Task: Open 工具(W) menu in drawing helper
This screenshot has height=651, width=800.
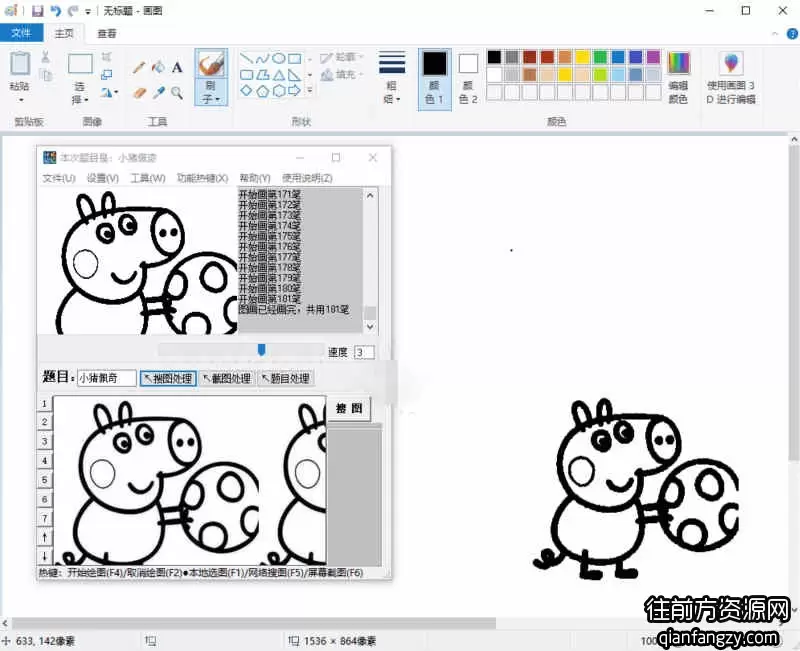Action: tap(148, 178)
